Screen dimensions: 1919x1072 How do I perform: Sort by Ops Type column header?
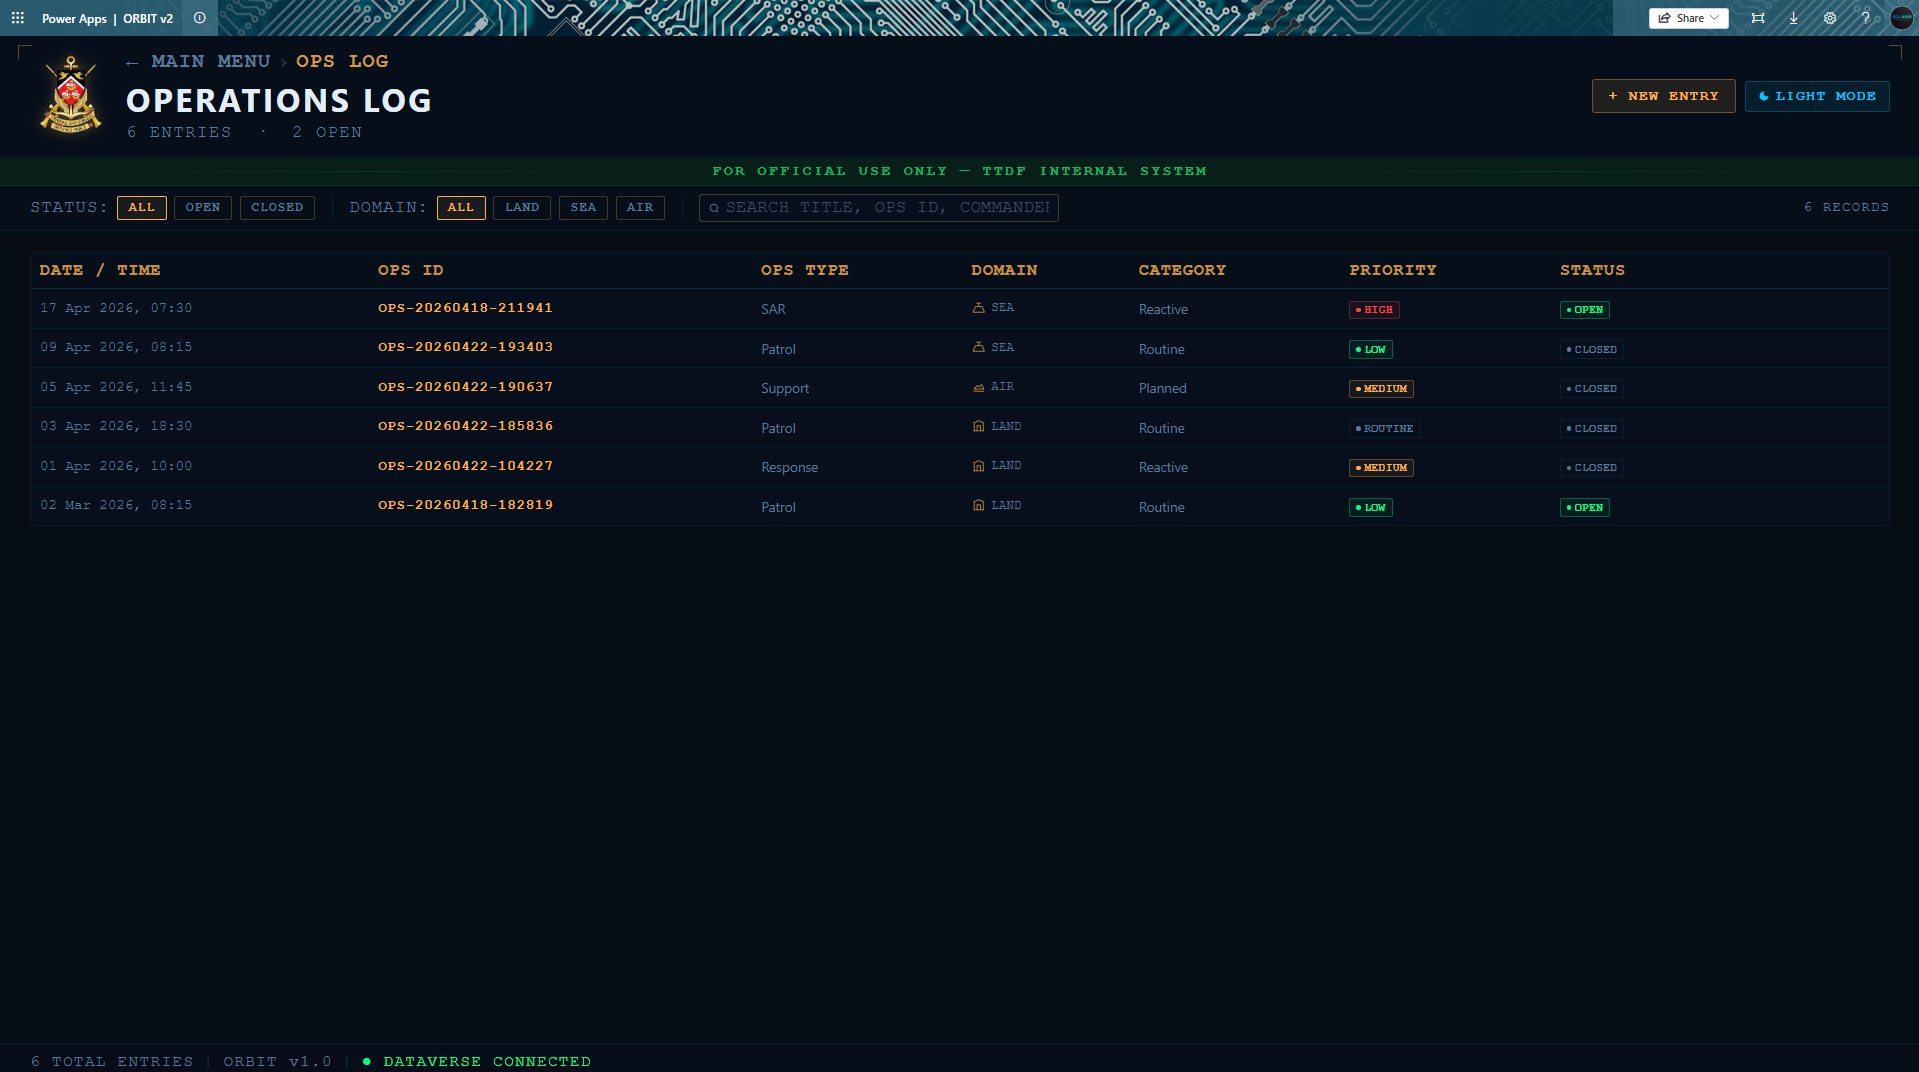[x=804, y=270]
